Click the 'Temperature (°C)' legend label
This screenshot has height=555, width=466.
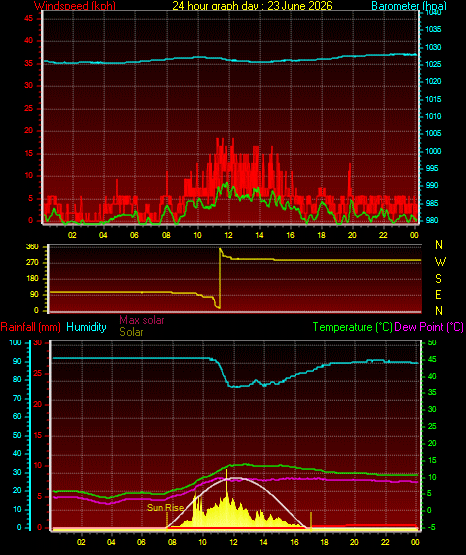coord(353,327)
